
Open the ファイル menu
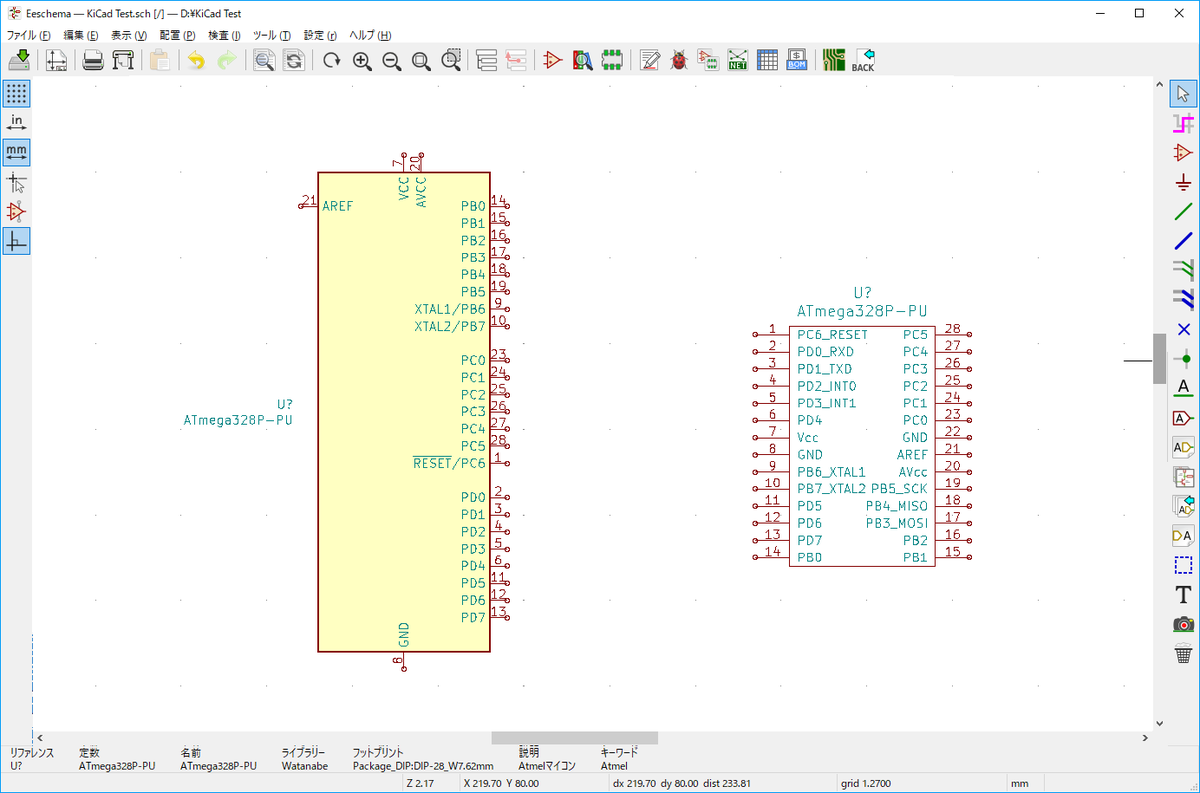[x=28, y=35]
